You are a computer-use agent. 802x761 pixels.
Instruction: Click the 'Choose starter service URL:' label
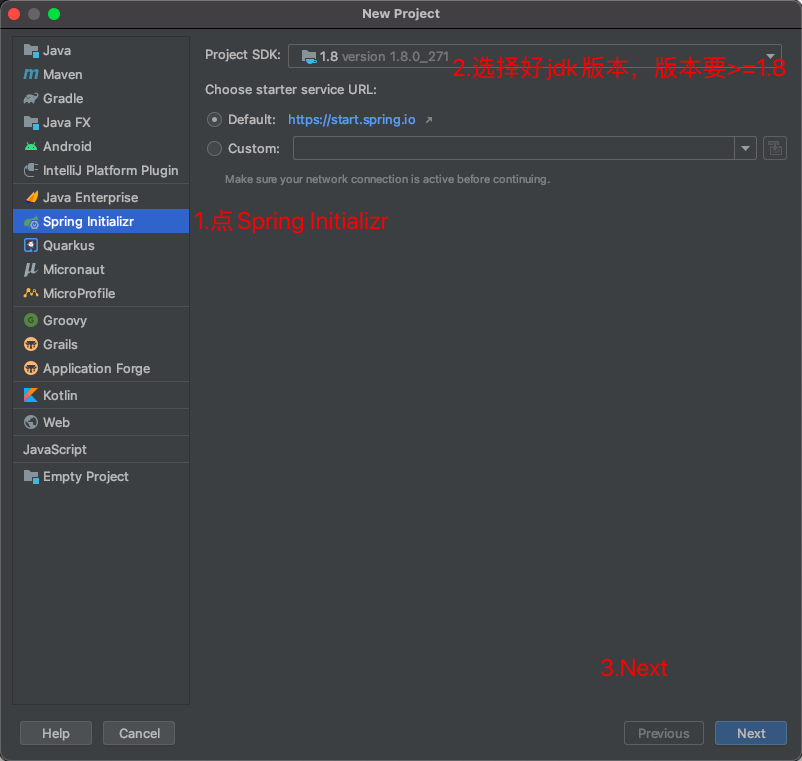291,89
